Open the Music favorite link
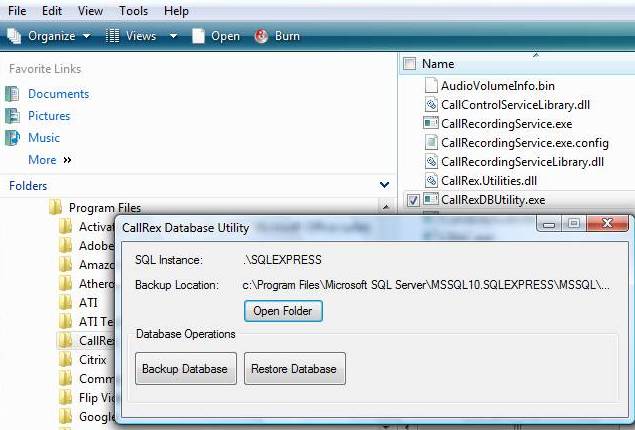635x430 pixels. [44, 138]
